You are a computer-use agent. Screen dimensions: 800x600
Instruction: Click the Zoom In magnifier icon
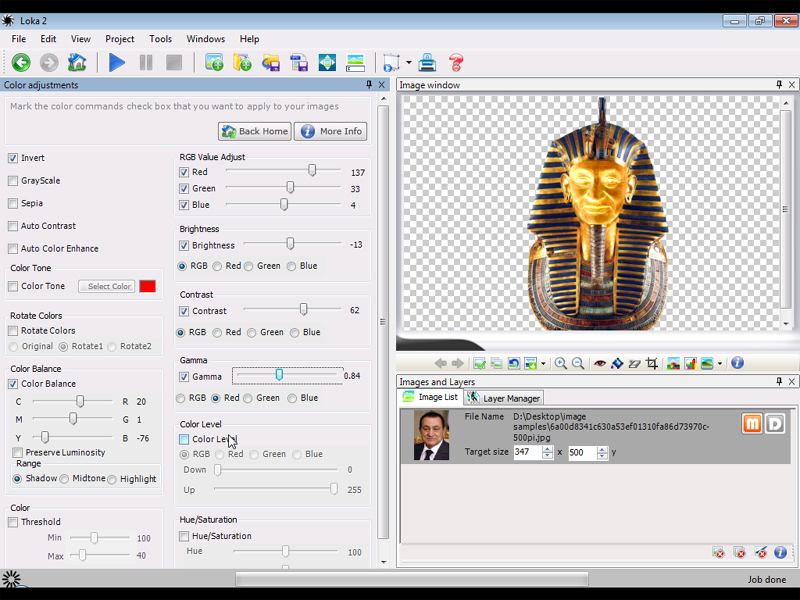561,363
